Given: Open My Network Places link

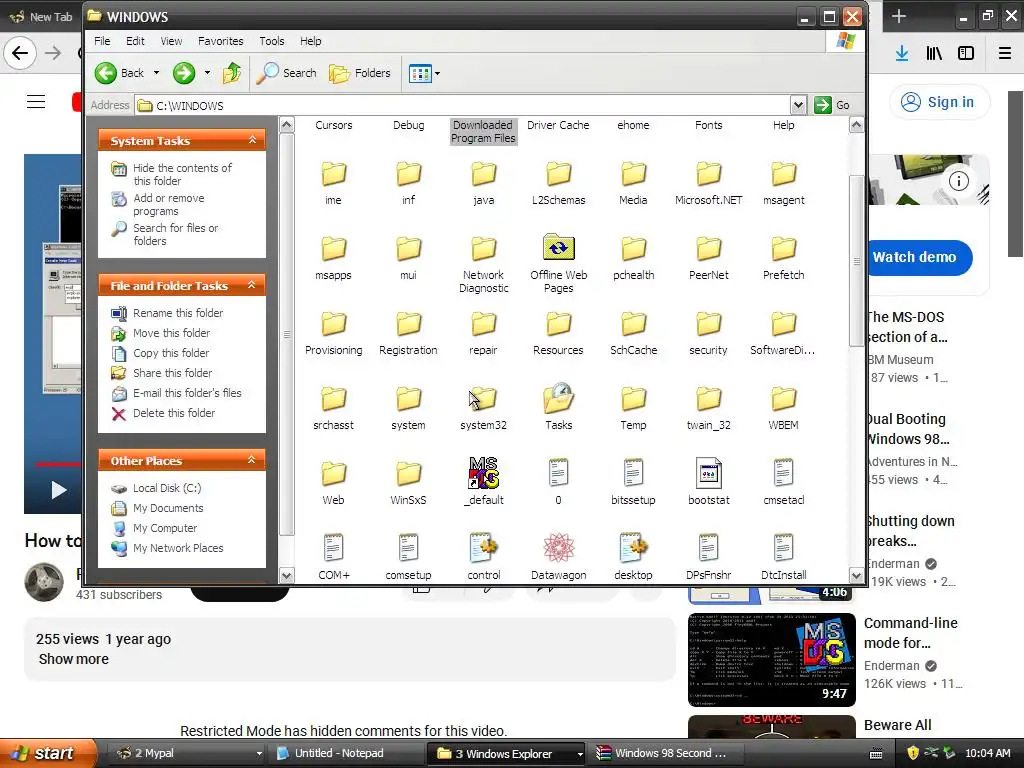Looking at the screenshot, I should coord(168,548).
